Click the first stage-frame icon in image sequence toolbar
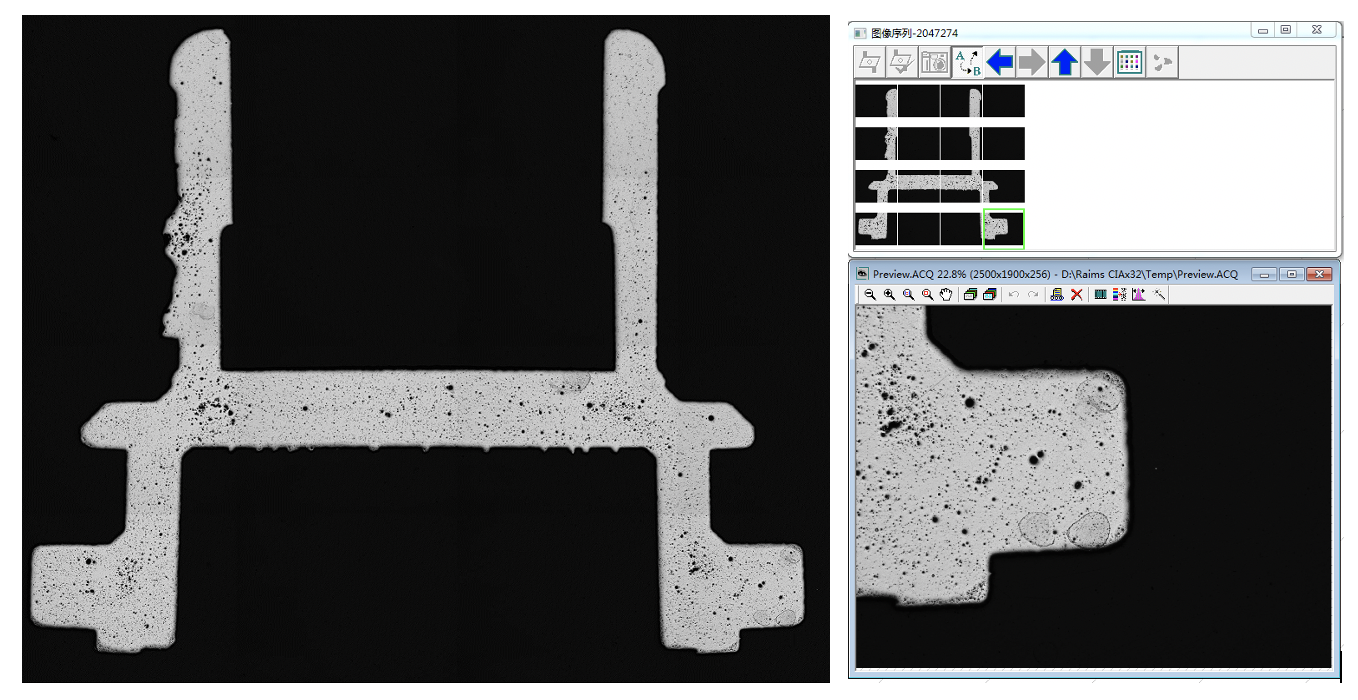This screenshot has width=1358, height=700. point(870,62)
